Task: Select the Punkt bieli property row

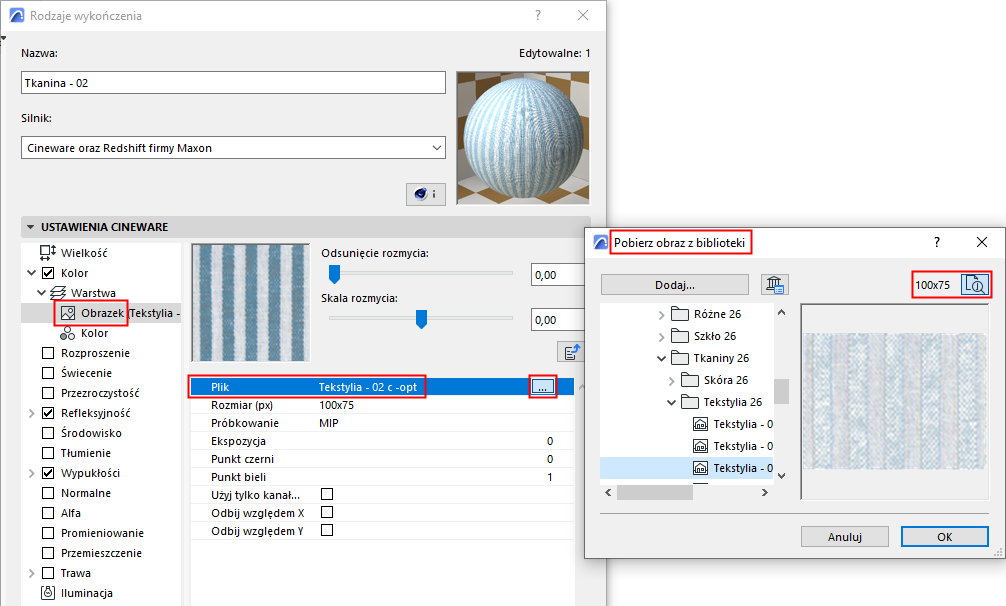Action: 382,476
